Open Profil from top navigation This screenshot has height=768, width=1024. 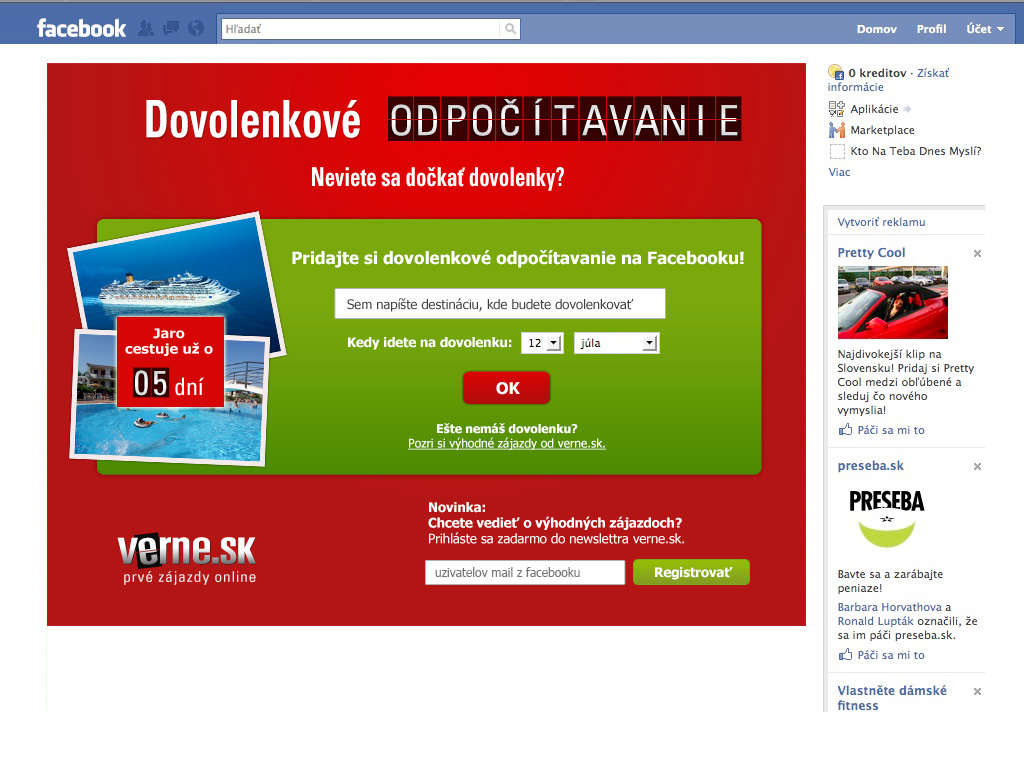(931, 29)
